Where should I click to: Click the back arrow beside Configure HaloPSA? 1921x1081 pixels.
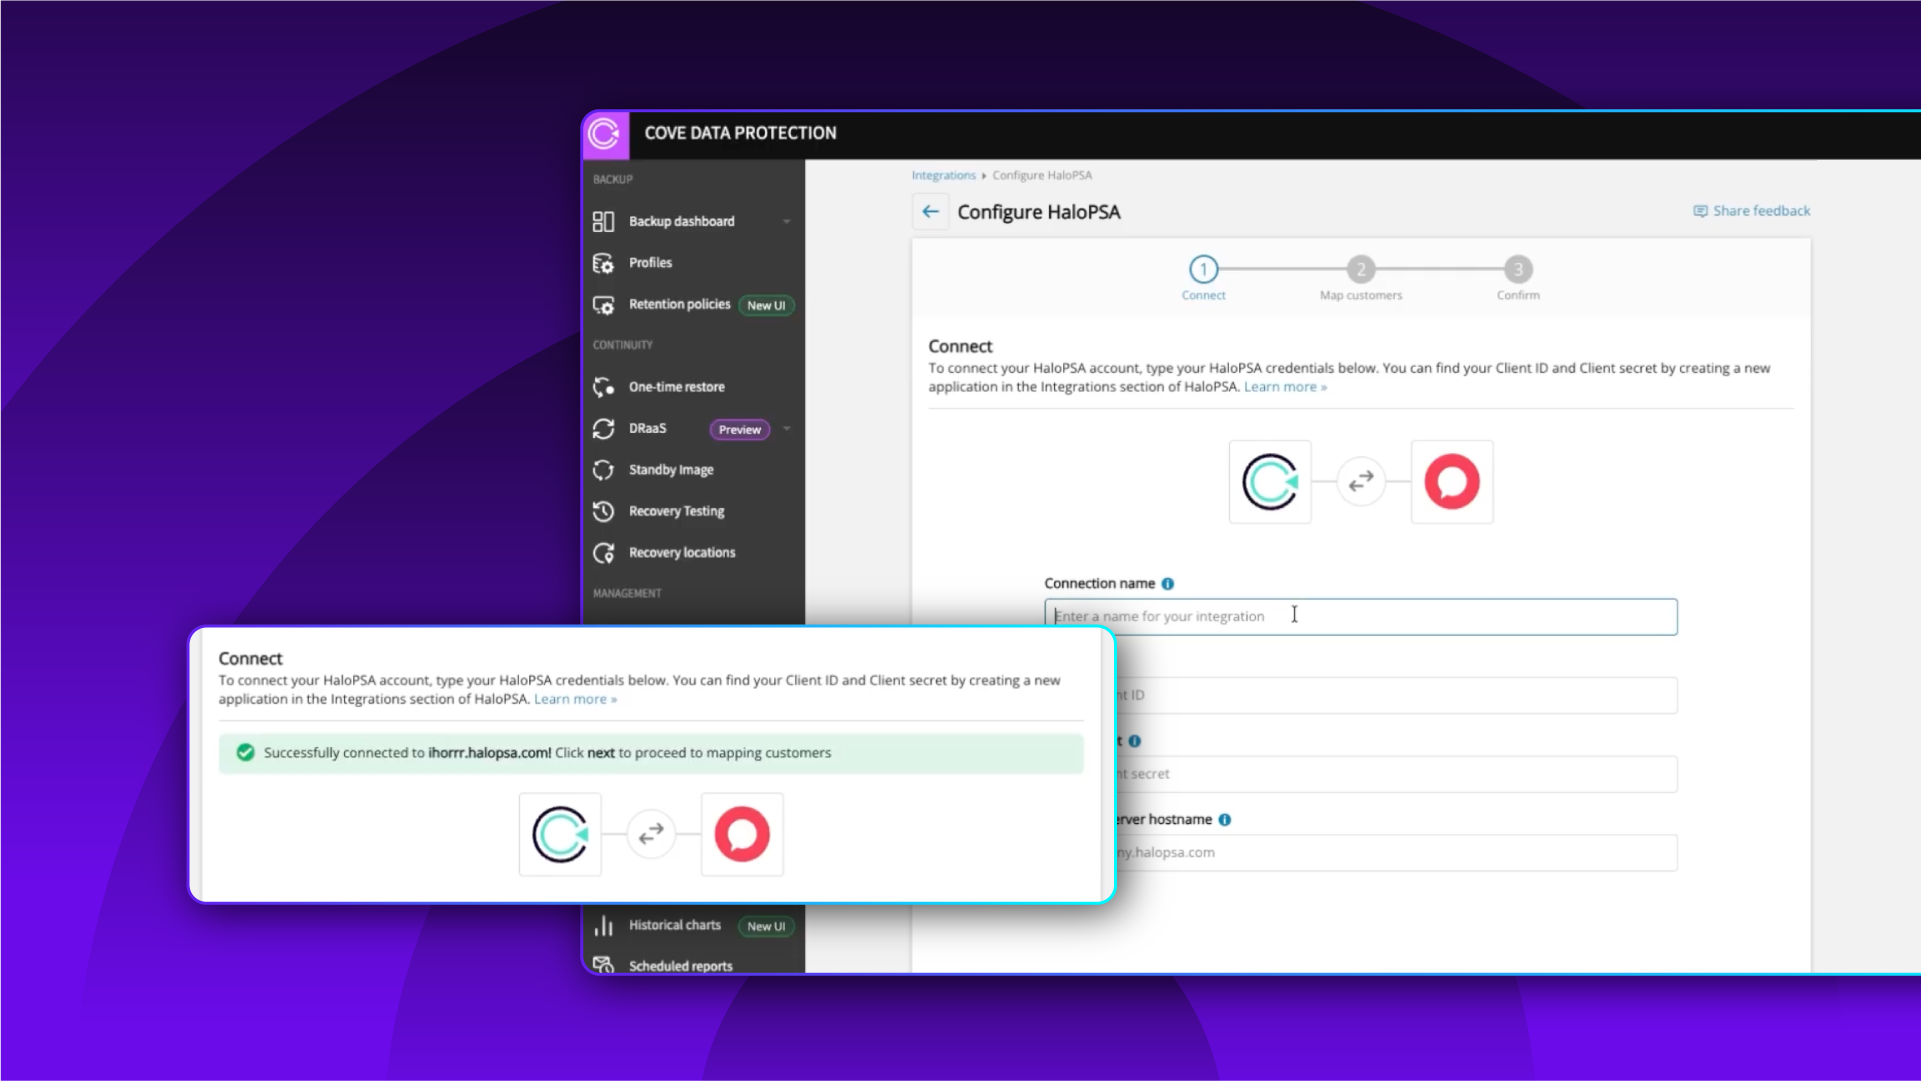930,212
